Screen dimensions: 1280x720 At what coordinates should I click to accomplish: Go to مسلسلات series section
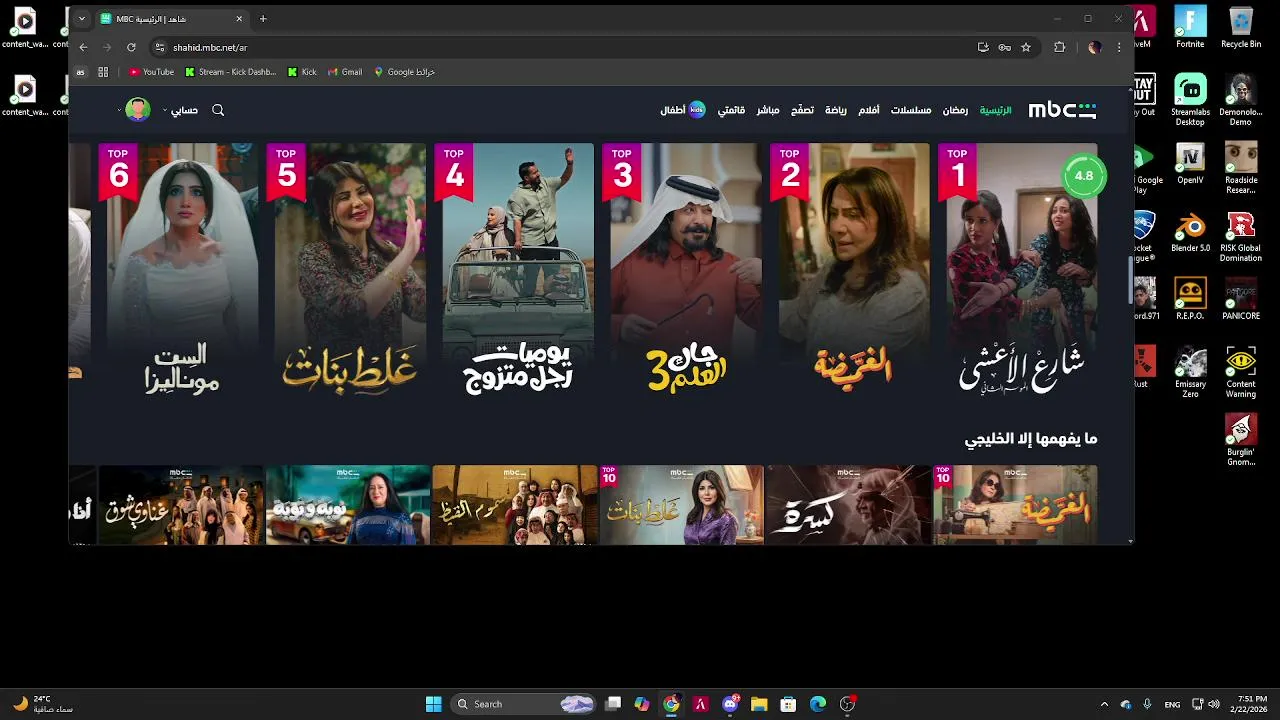click(x=911, y=110)
